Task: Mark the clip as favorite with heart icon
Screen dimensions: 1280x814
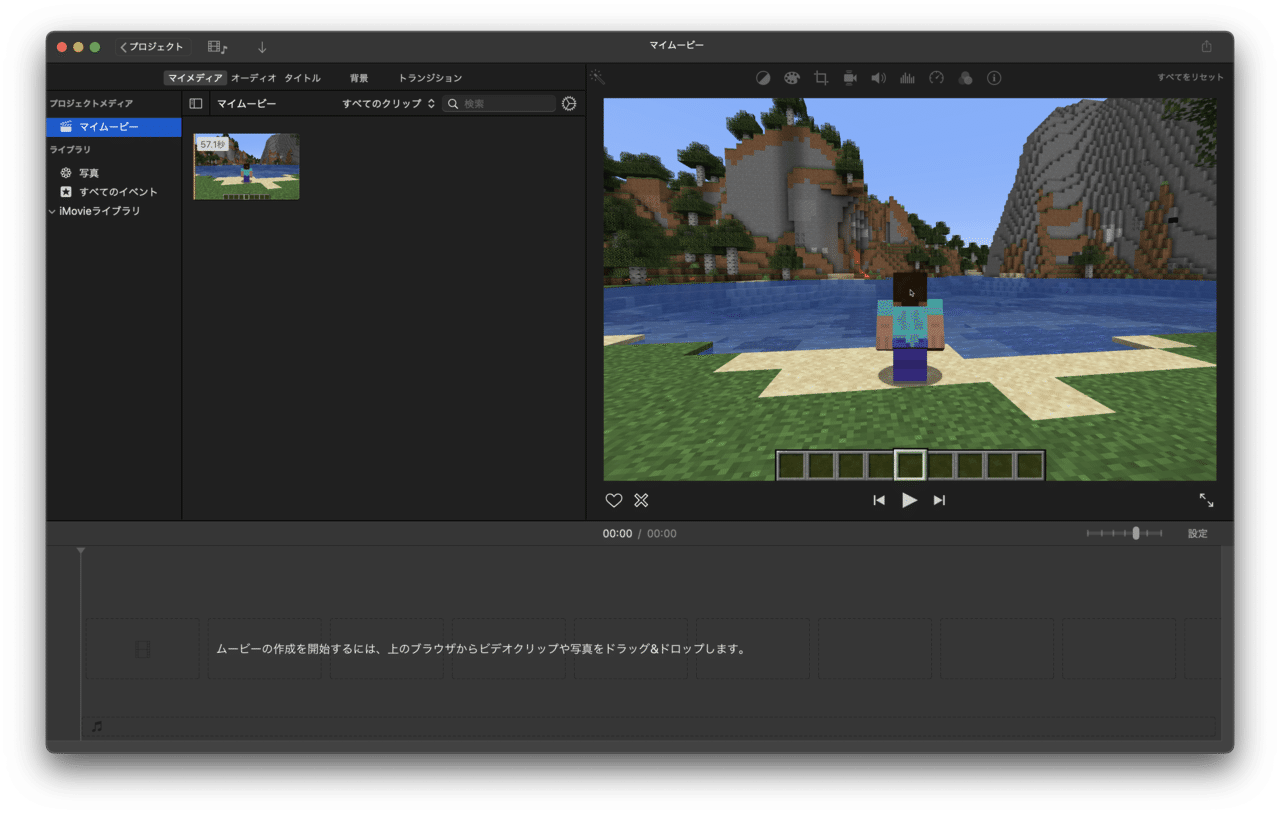Action: point(613,500)
